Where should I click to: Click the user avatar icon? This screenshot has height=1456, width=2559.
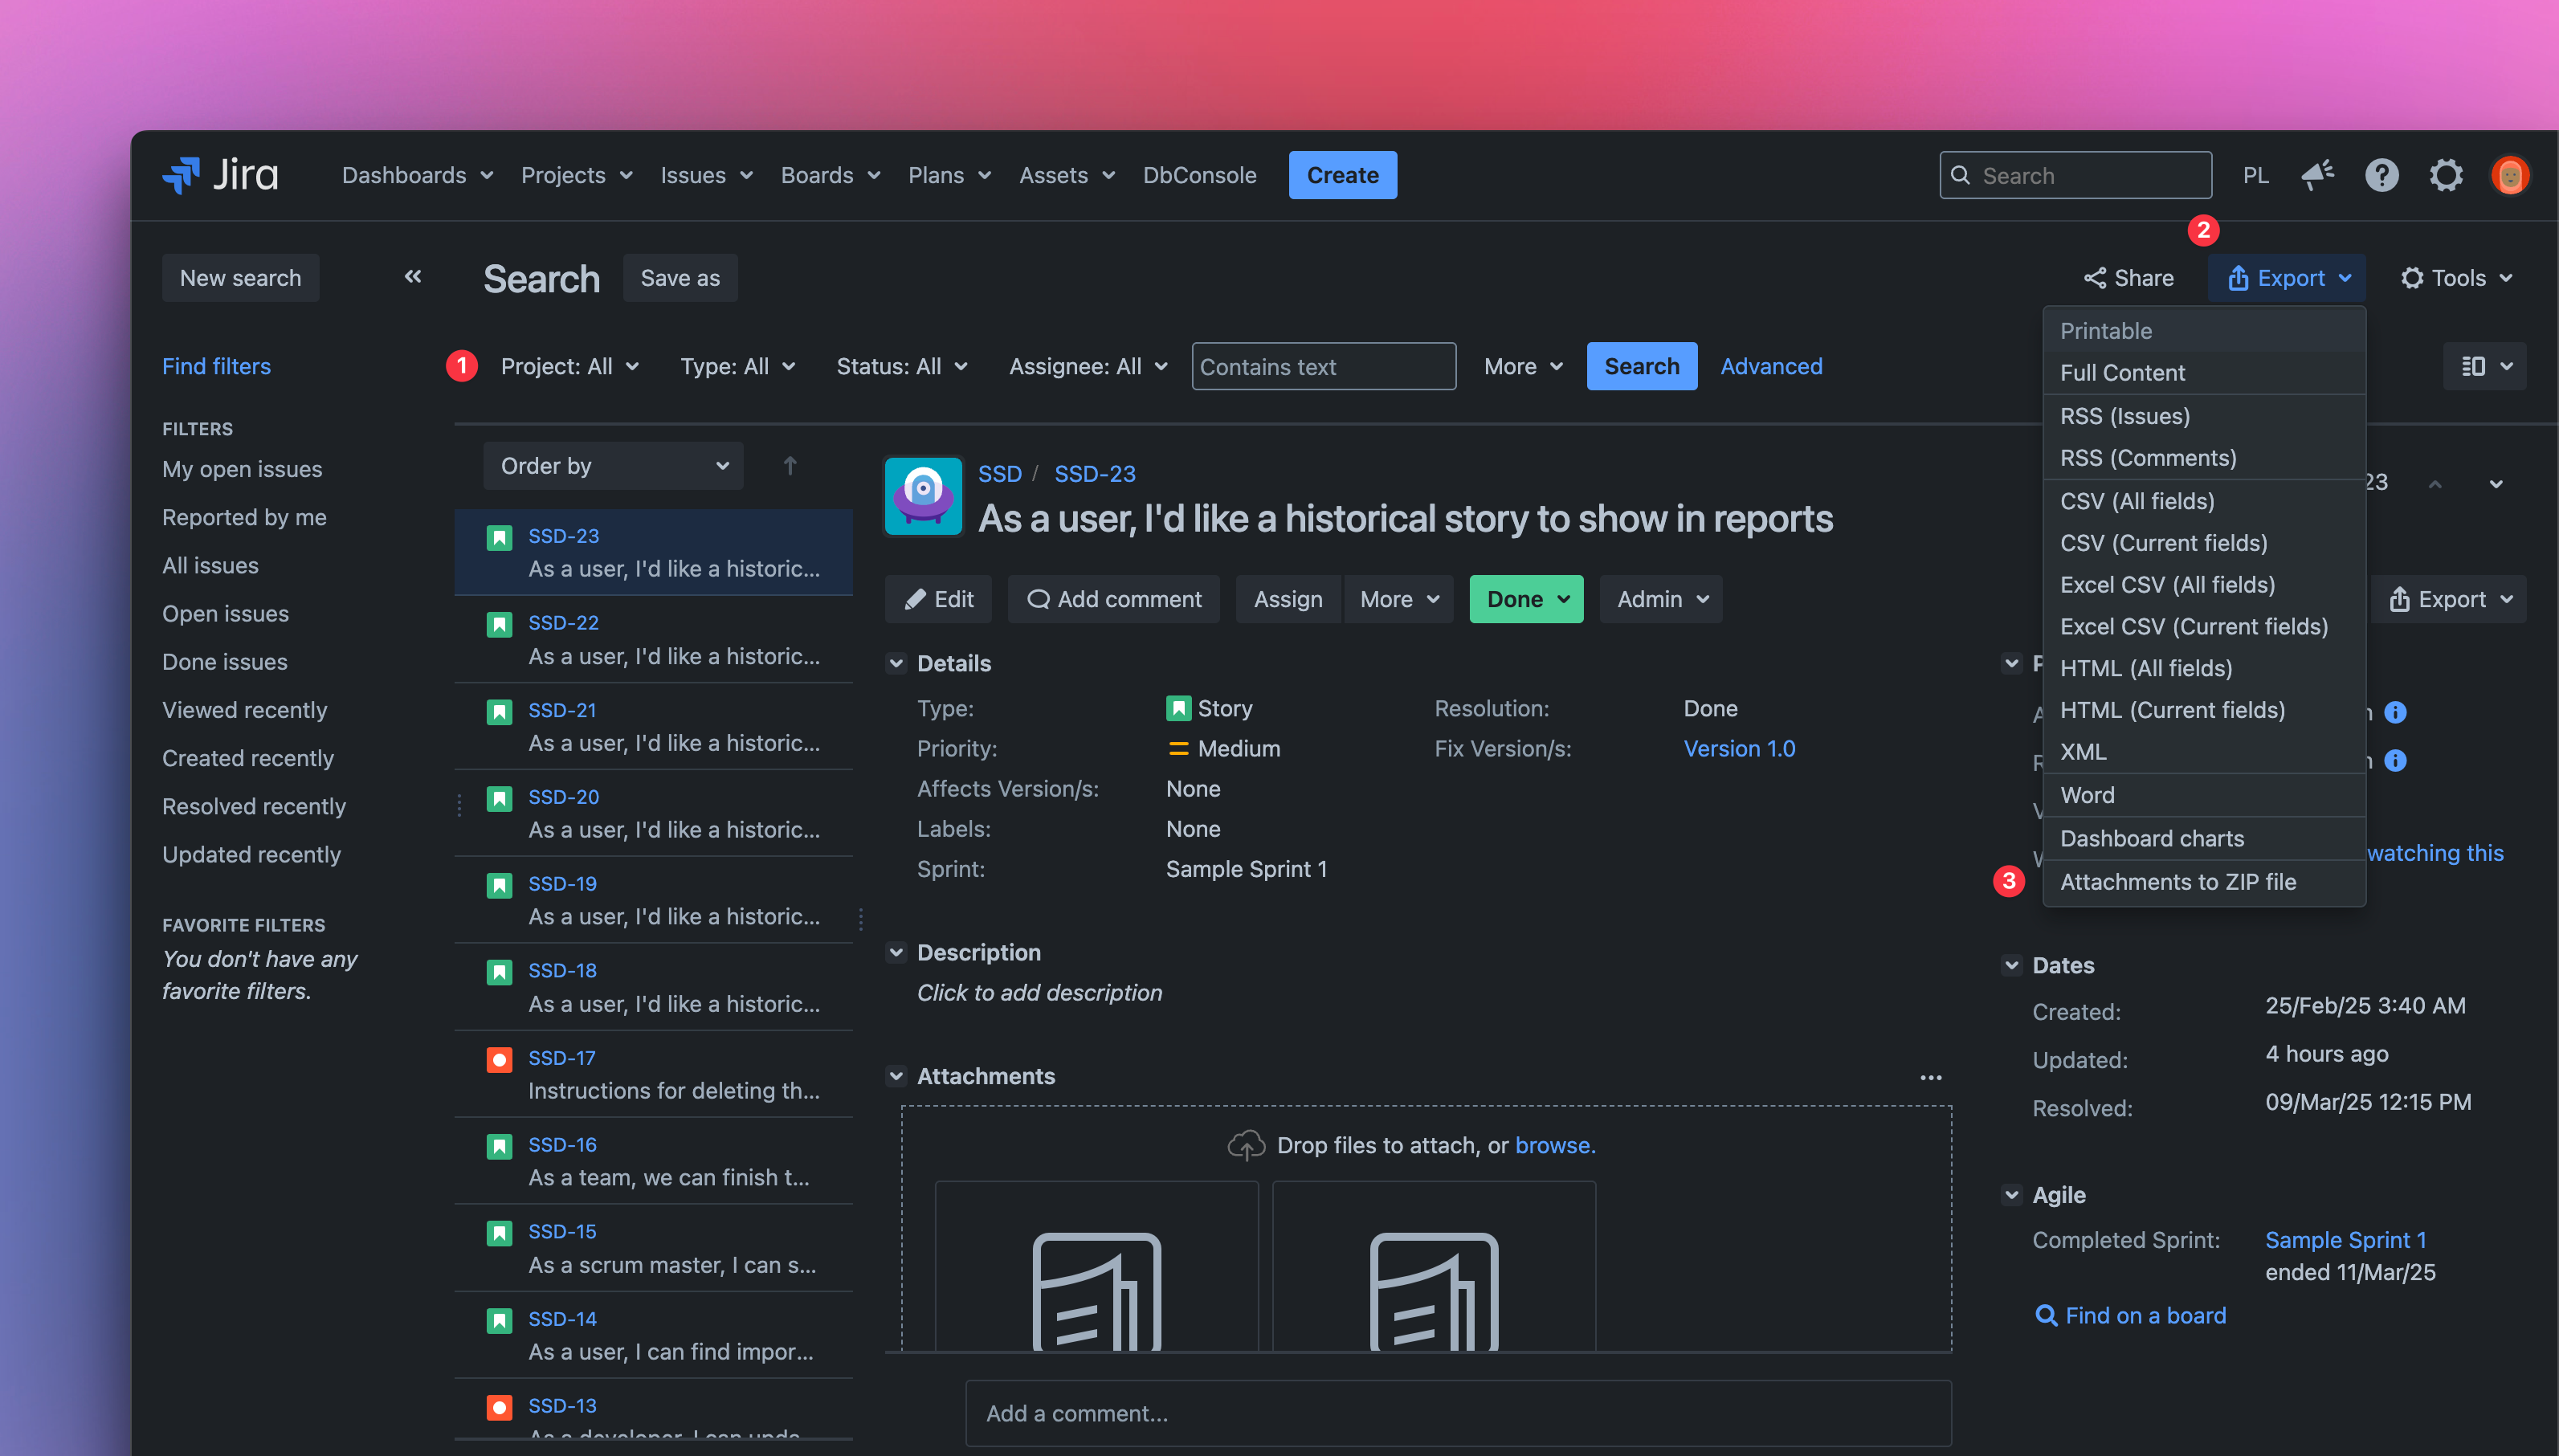(x=2509, y=175)
